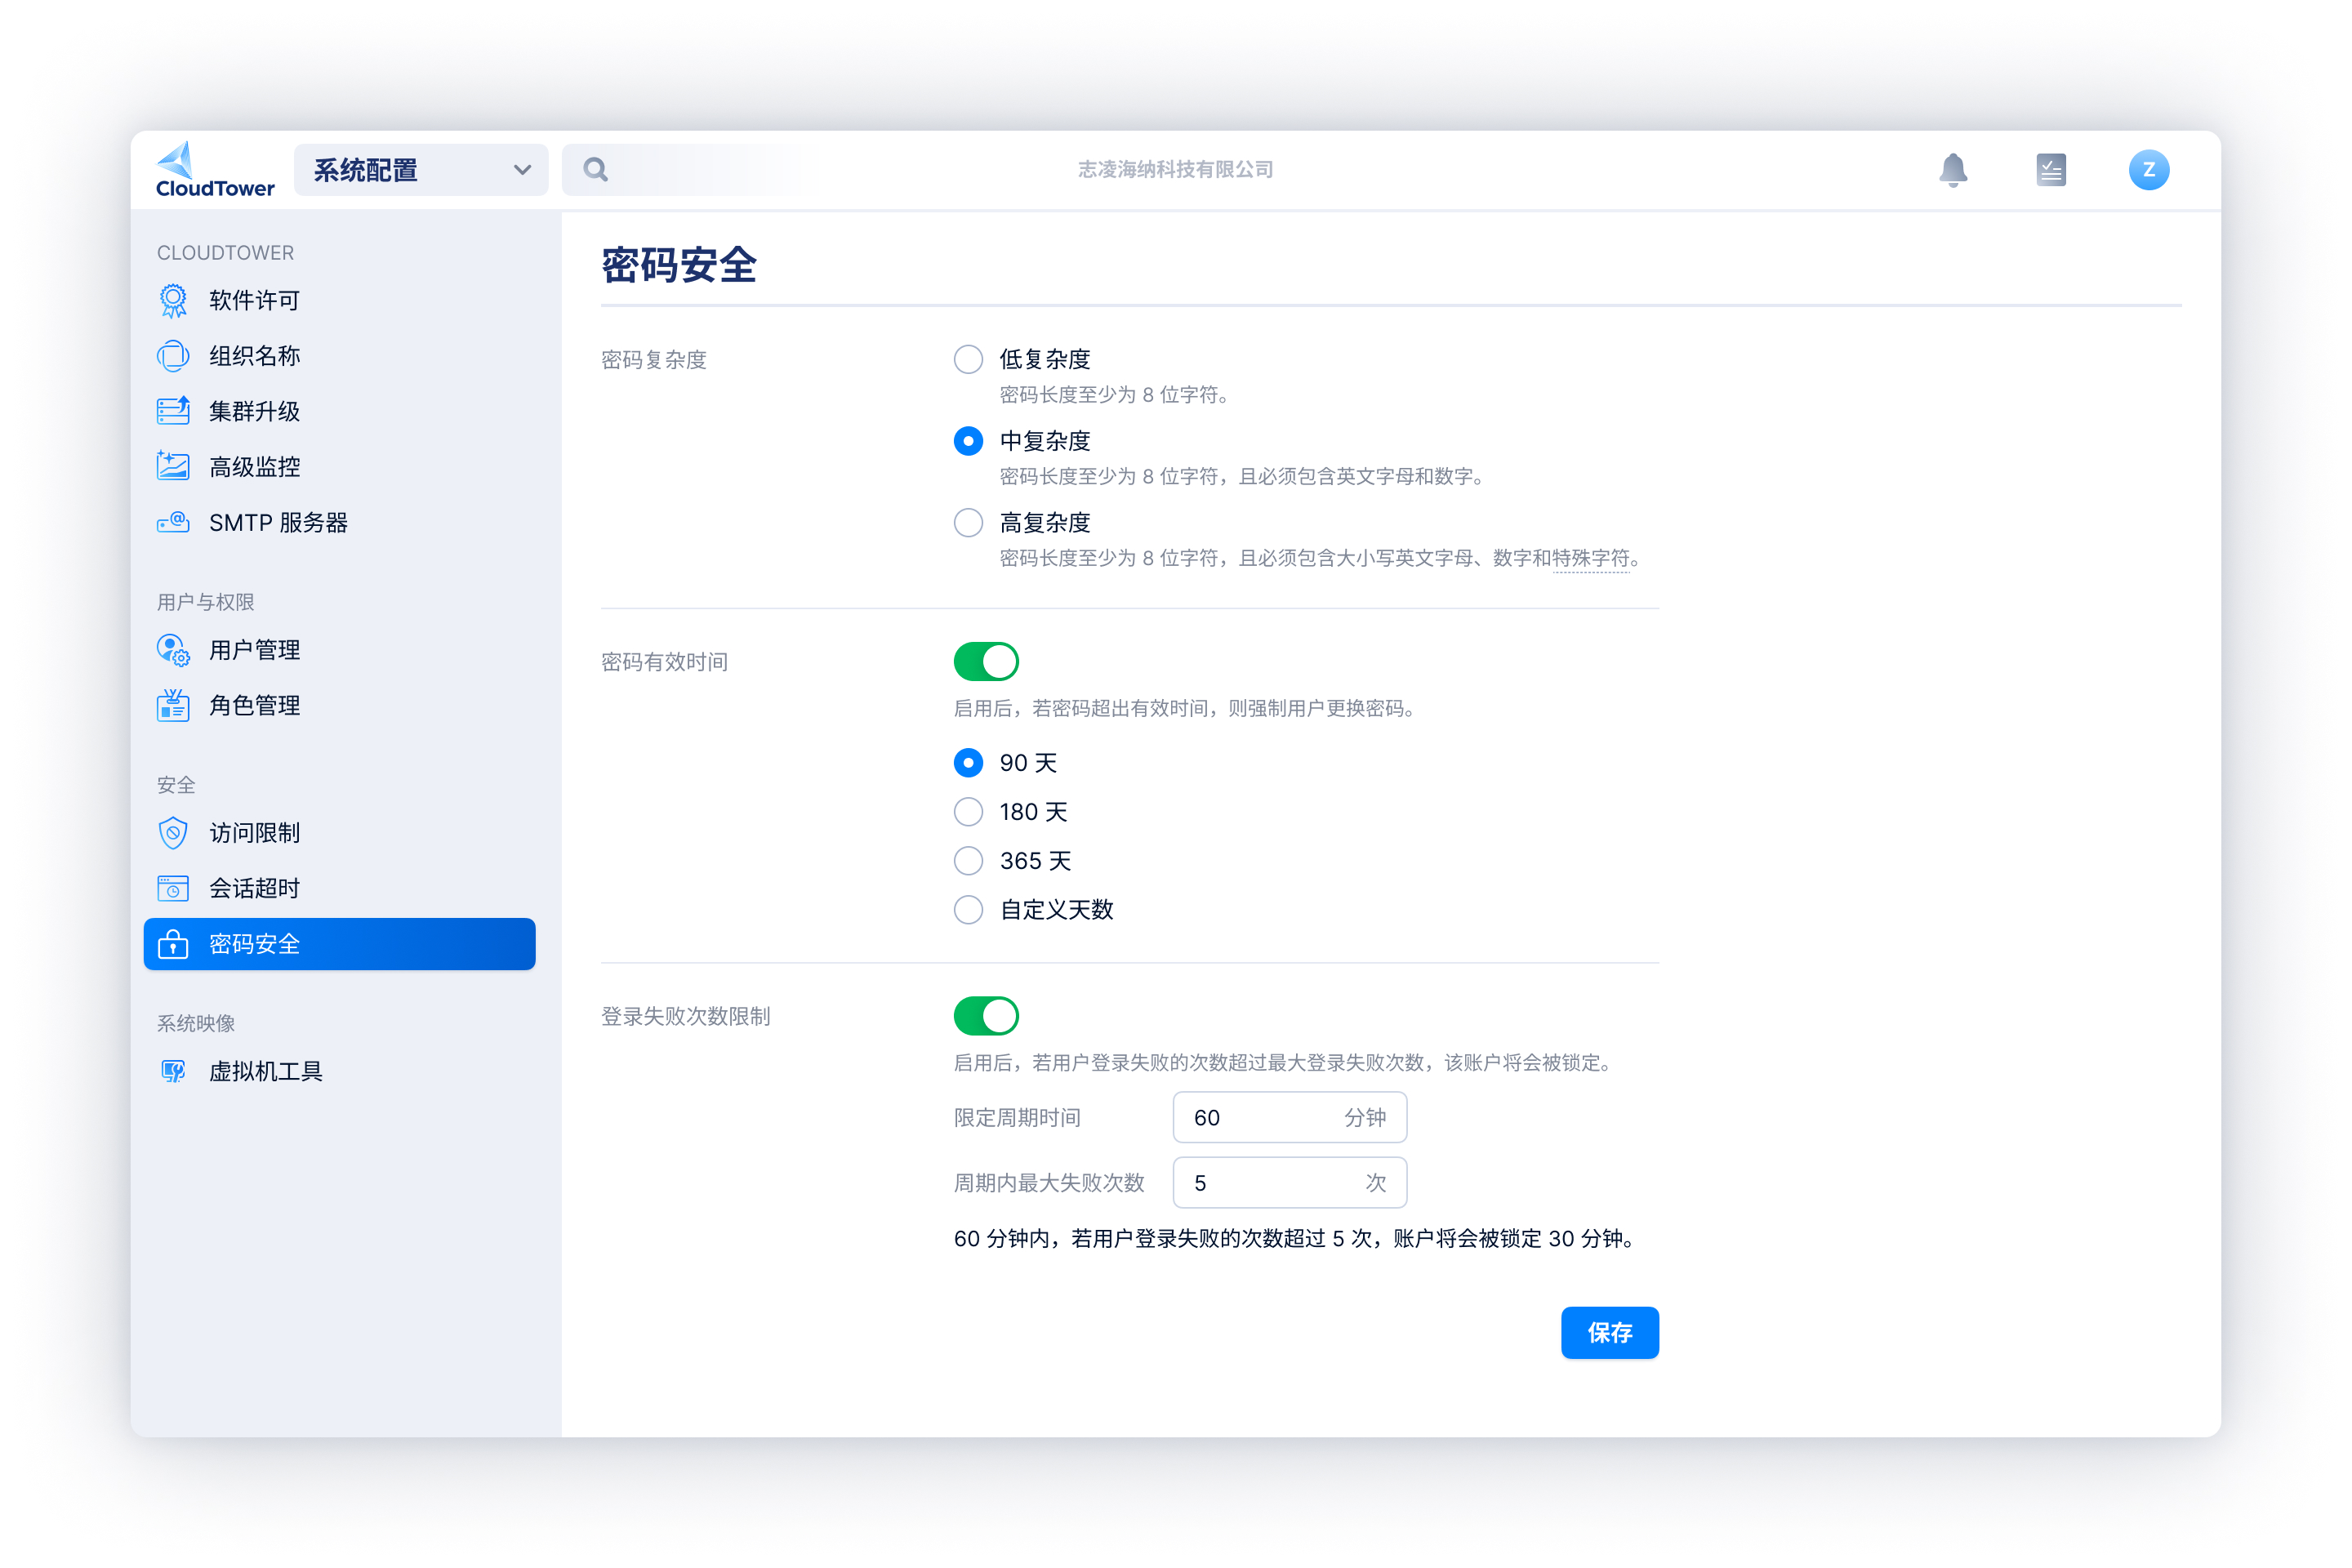Focus the 周期内最大失败次数 input field
This screenshot has width=2352, height=1568.
tap(1290, 1183)
